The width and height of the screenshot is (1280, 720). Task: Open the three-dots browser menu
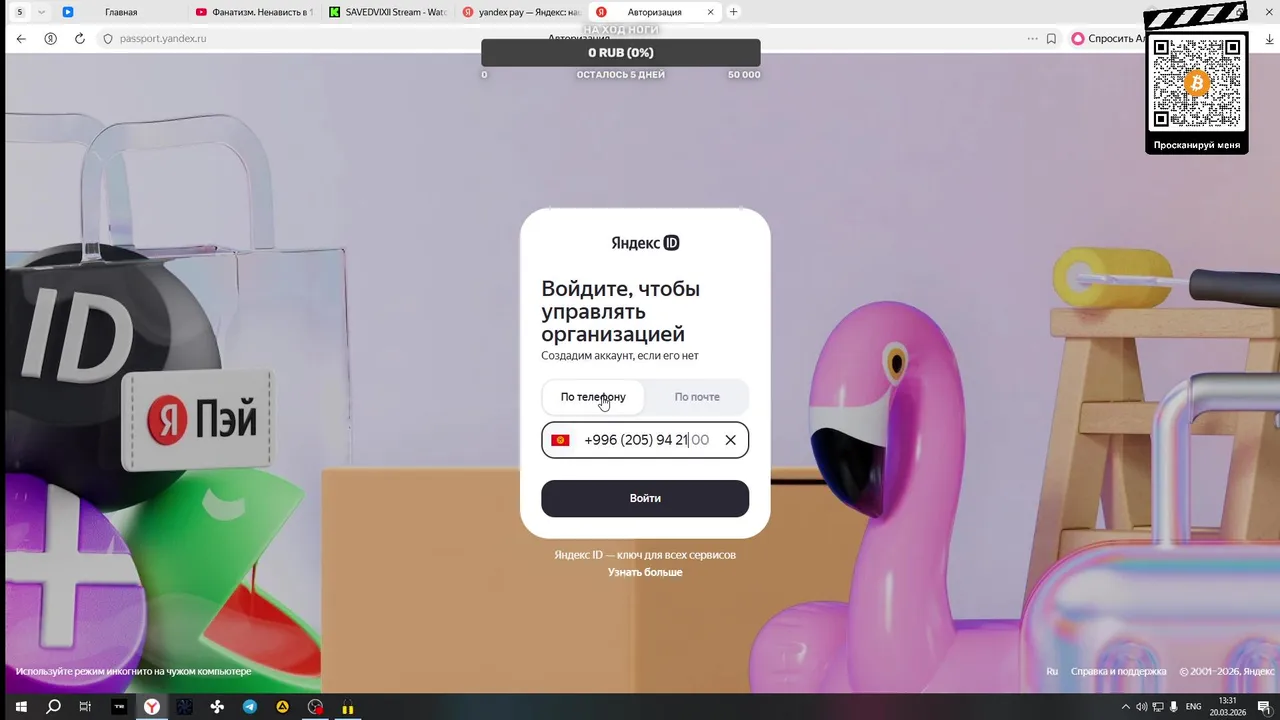click(x=1032, y=38)
